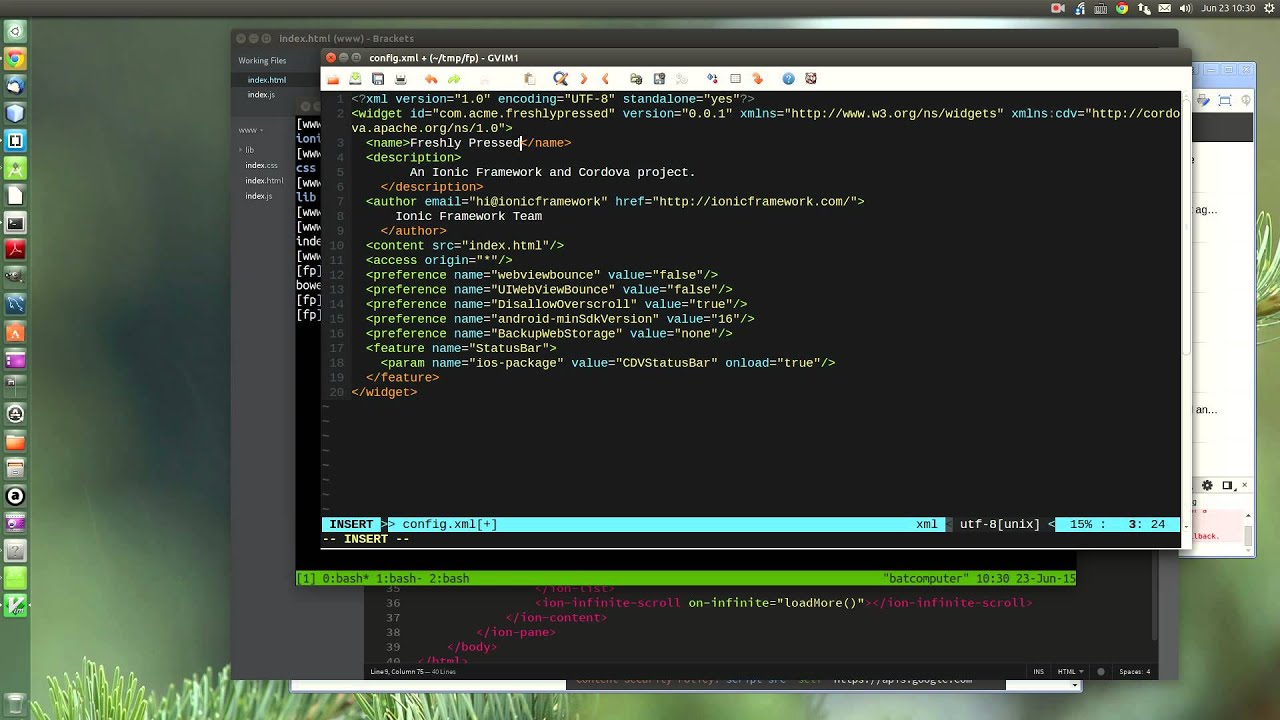Image resolution: width=1280 pixels, height=720 pixels.
Task: Click Spaces: 4 indentation setting in Brackets
Action: 1135,672
